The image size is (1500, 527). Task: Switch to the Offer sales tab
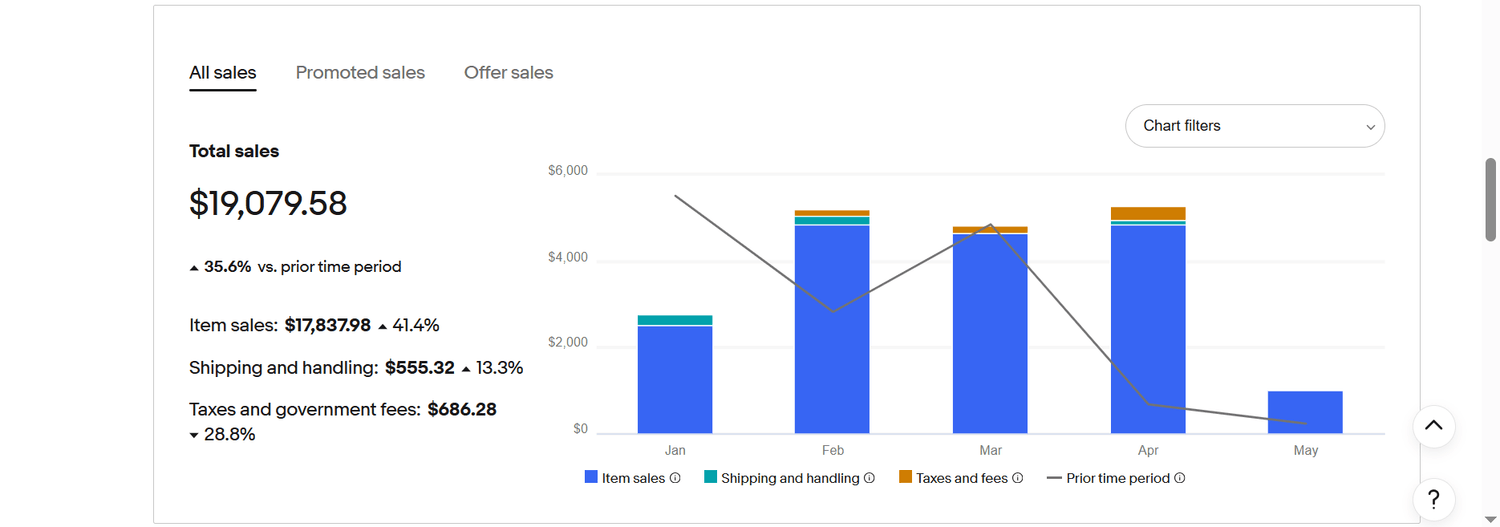tap(508, 73)
